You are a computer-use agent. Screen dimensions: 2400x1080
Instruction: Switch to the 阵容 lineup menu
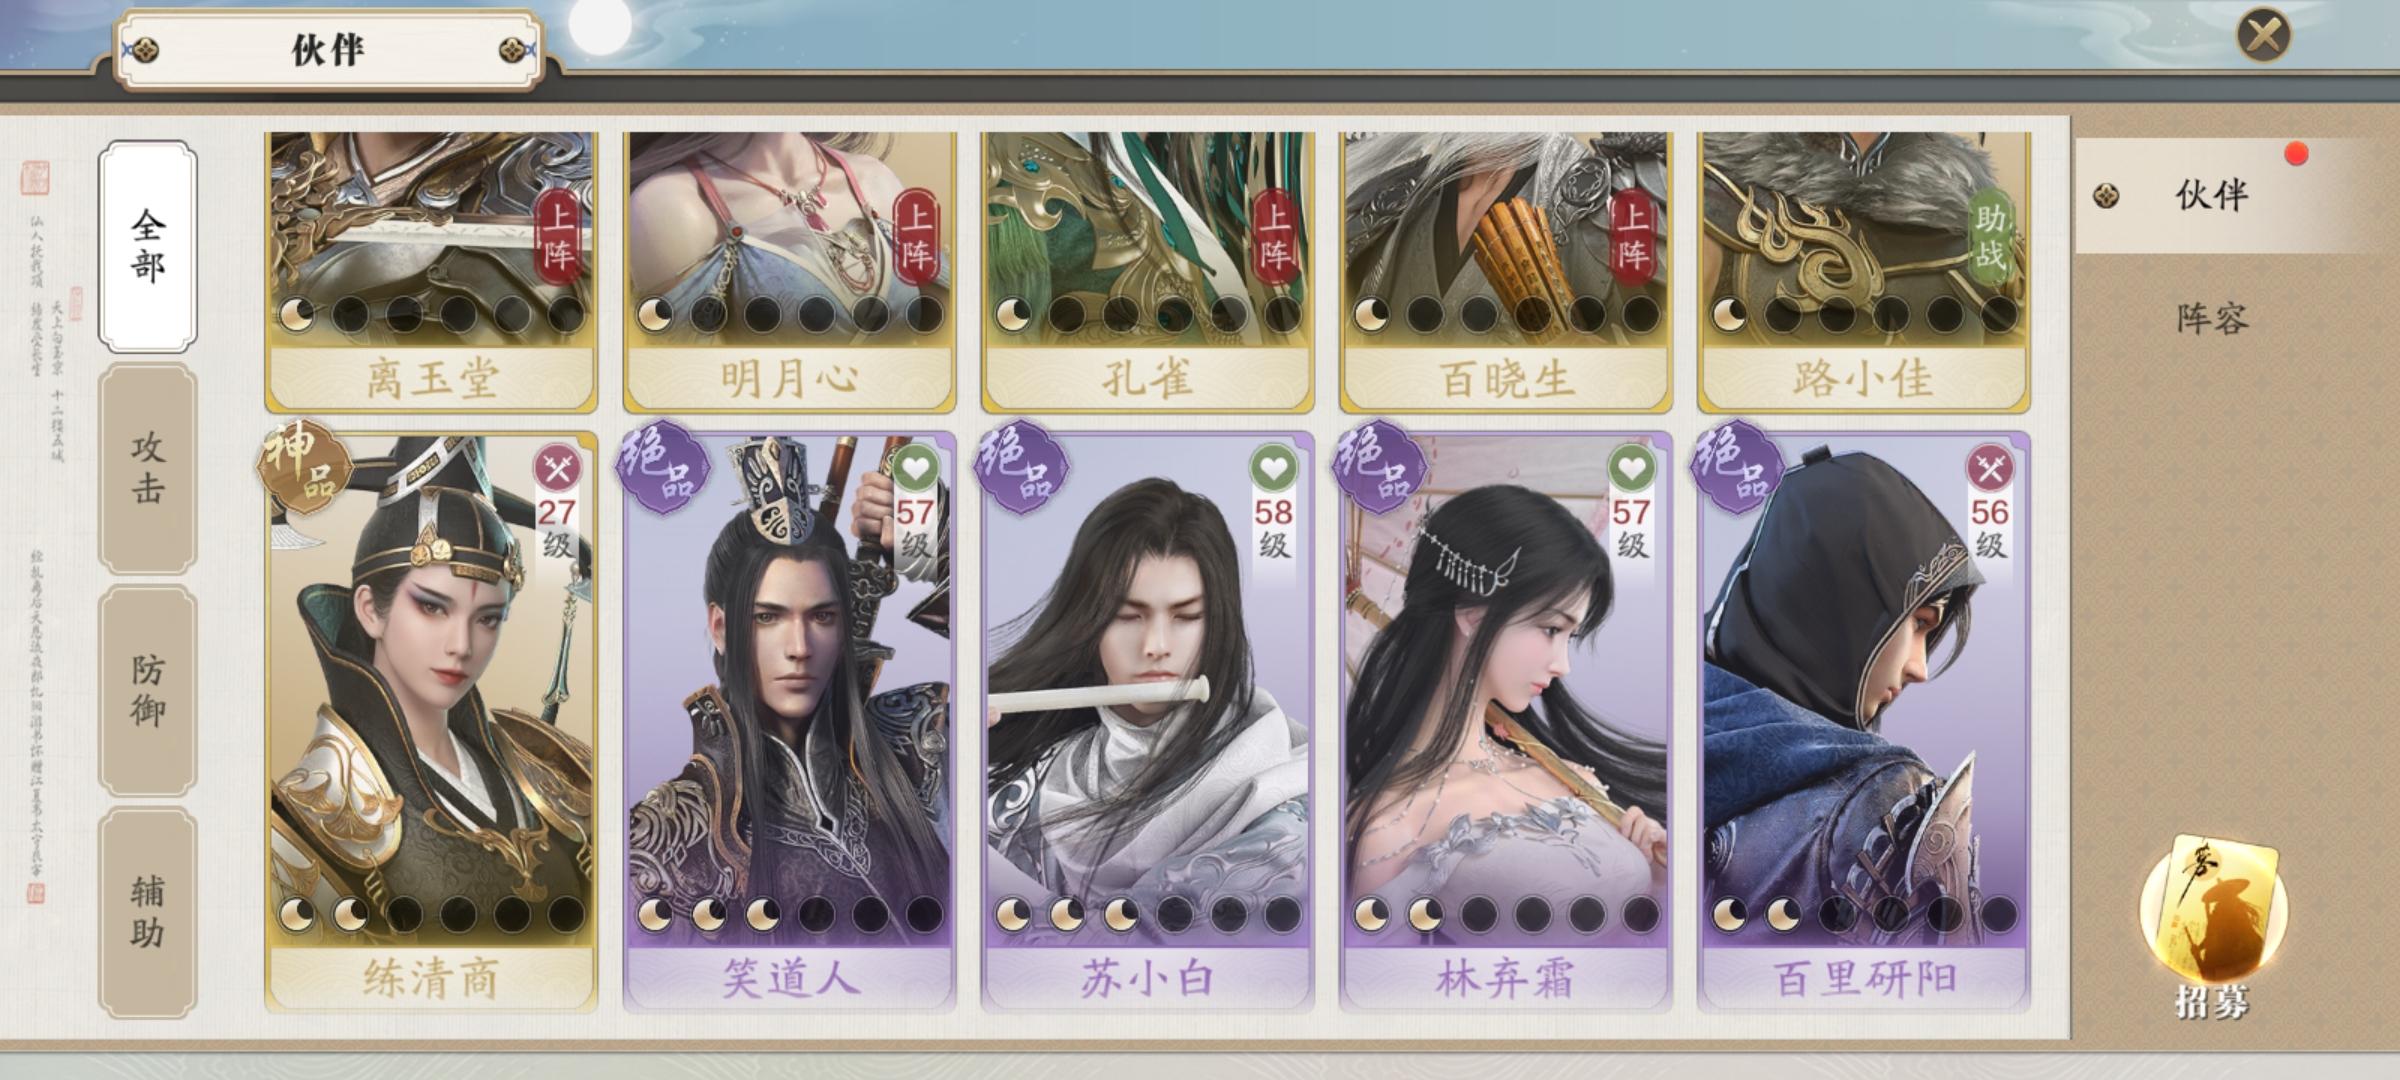(2212, 319)
